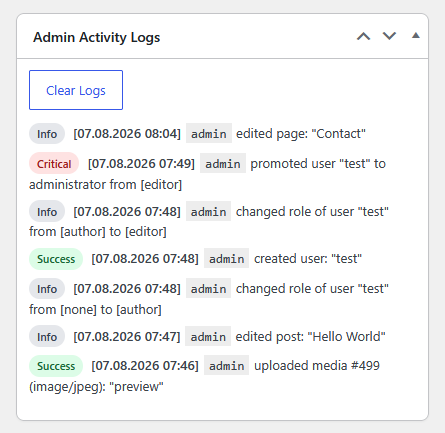This screenshot has height=433, width=445.
Task: Collapse the Admin Activity Logs panel
Action: pyautogui.click(x=415, y=36)
